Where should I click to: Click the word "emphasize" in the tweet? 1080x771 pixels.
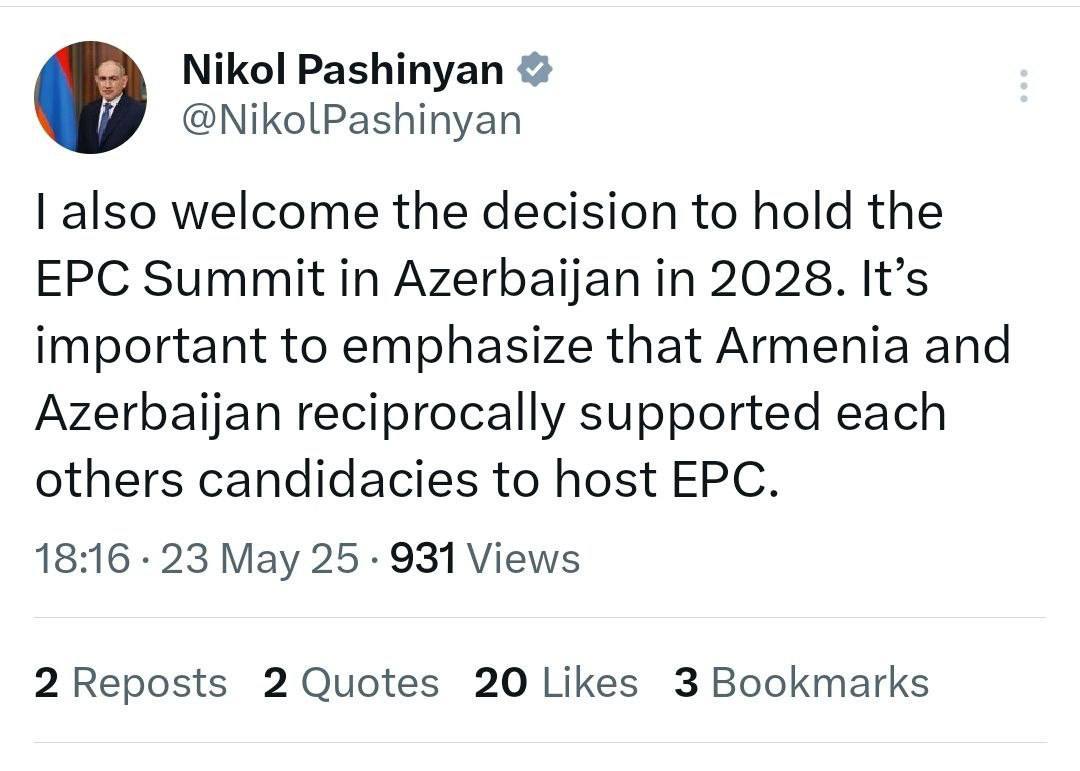click(x=467, y=347)
